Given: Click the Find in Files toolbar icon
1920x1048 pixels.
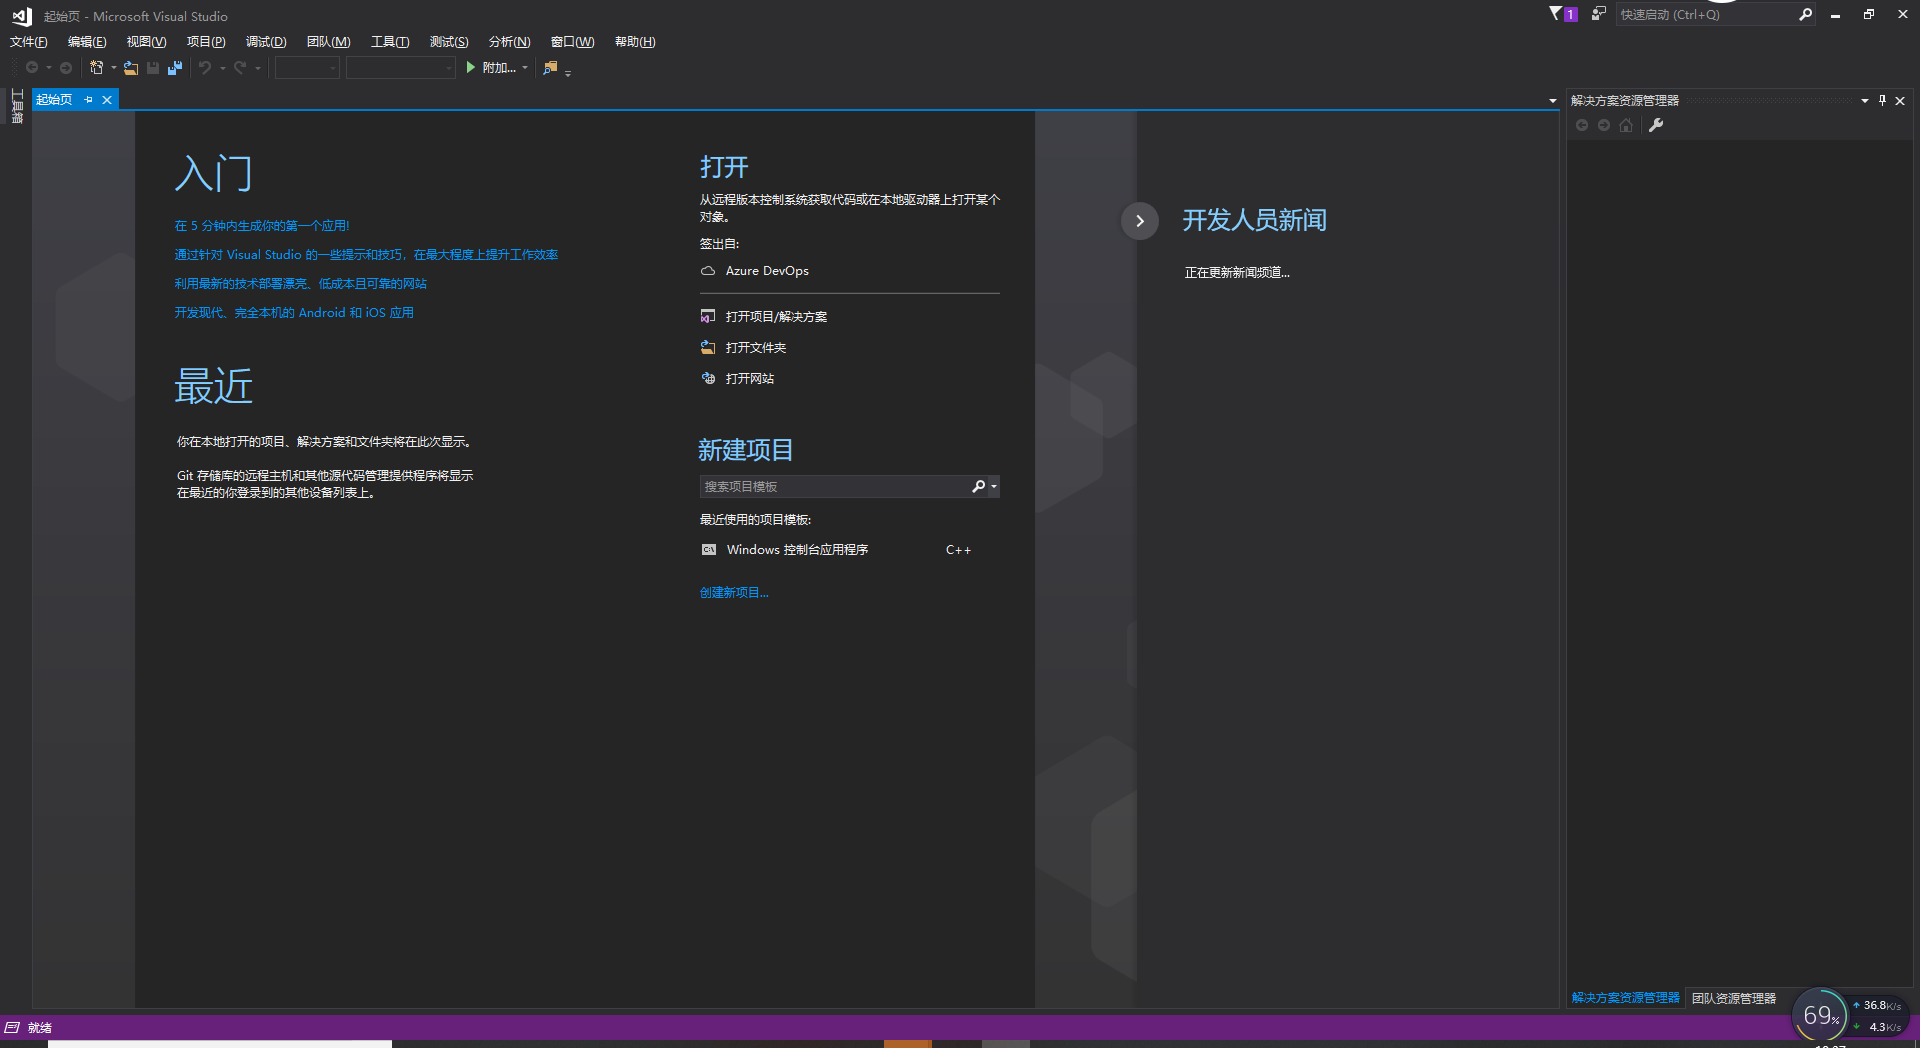Looking at the screenshot, I should (550, 68).
